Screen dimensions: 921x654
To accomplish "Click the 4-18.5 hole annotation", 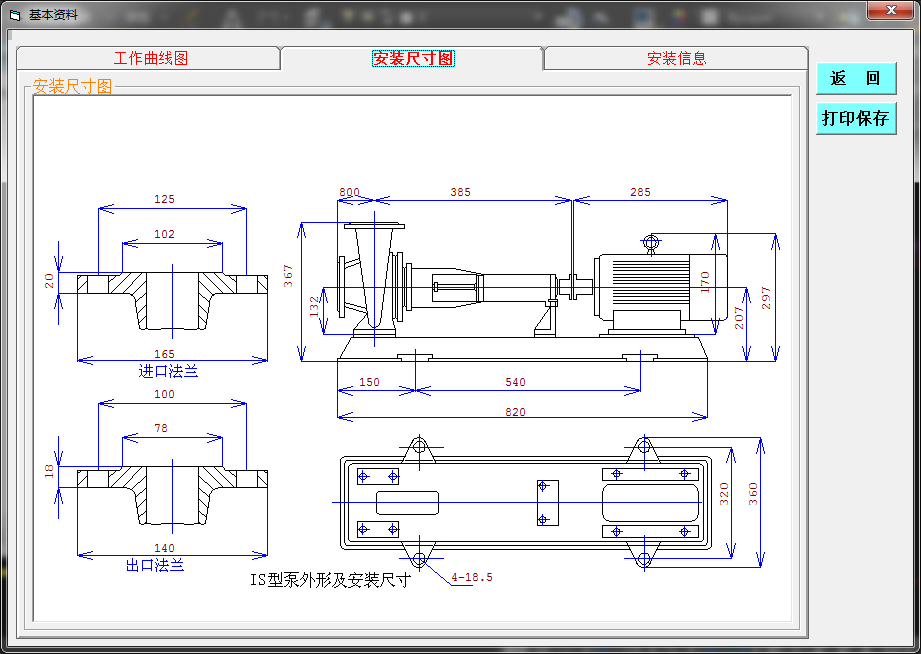I will (x=472, y=577).
